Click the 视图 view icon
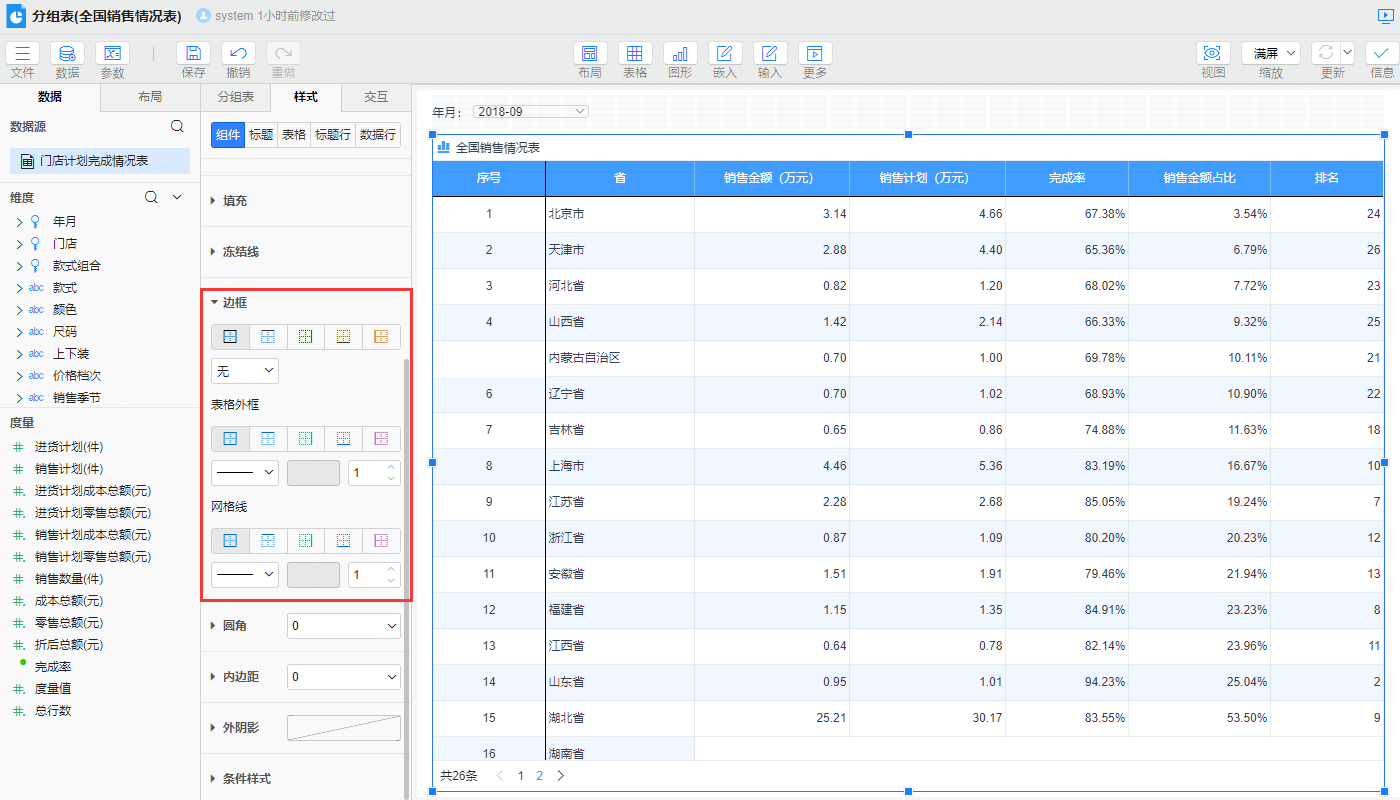 click(x=1213, y=54)
